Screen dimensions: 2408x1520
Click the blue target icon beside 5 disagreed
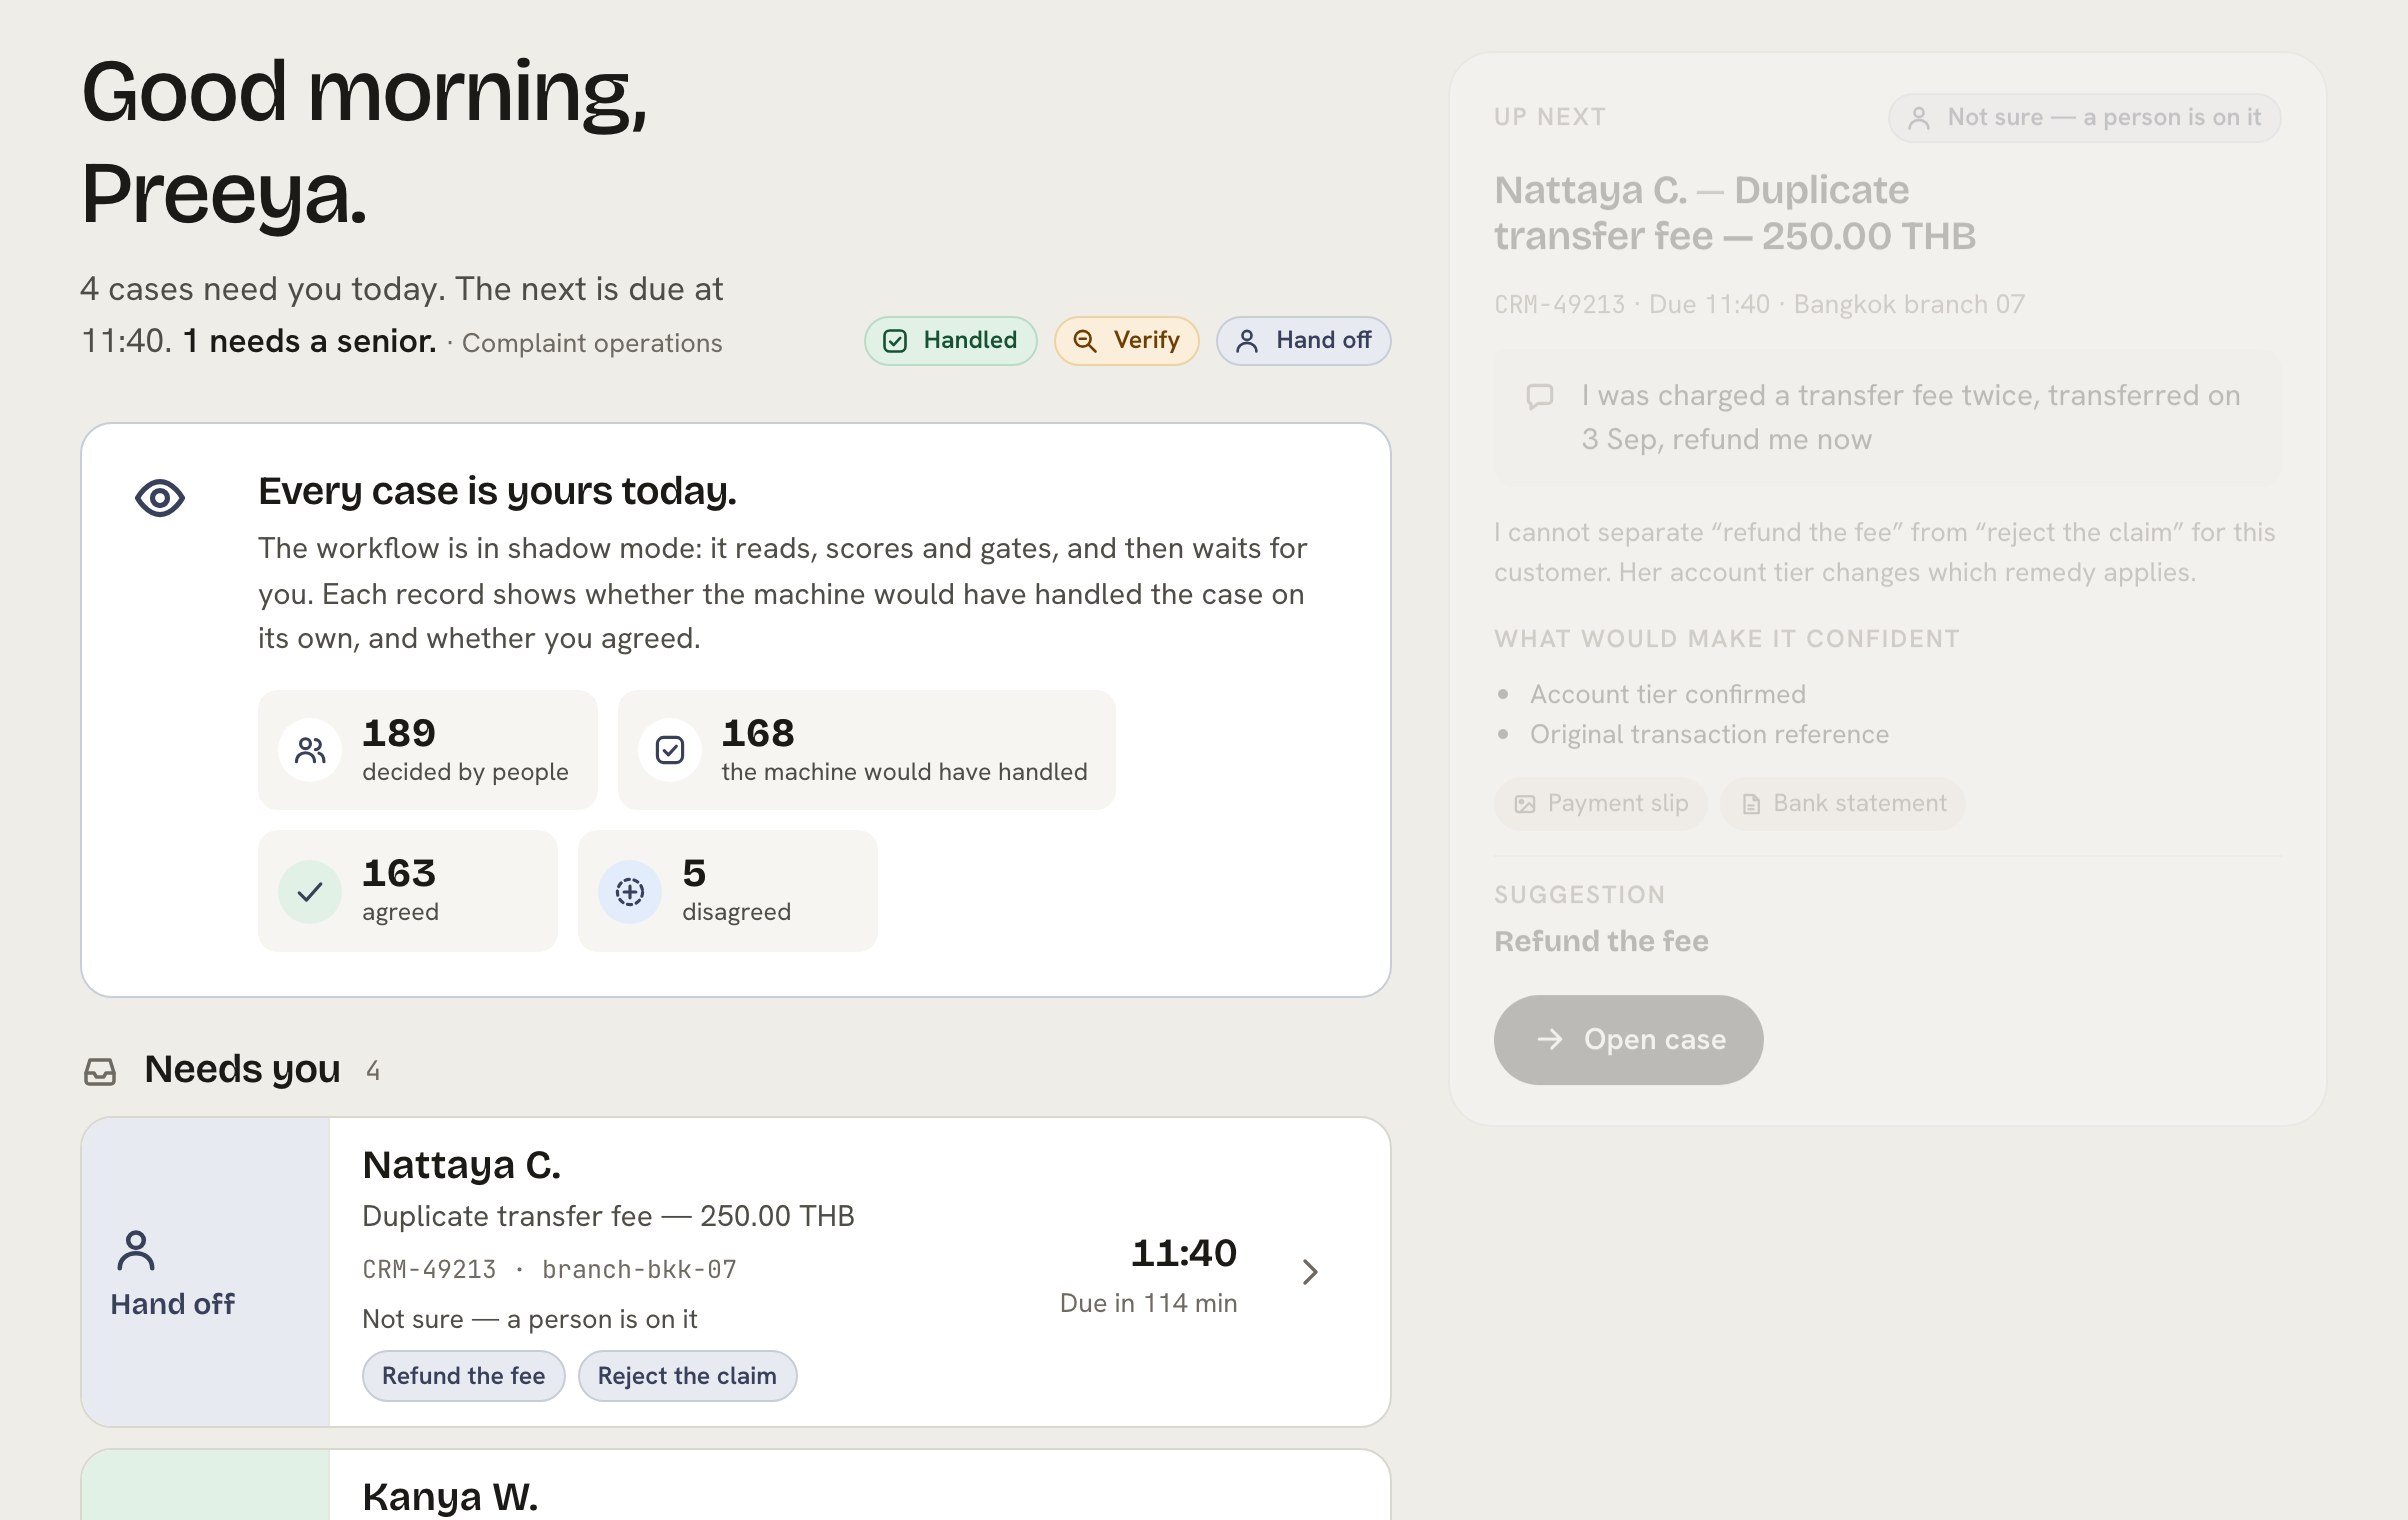[x=630, y=891]
